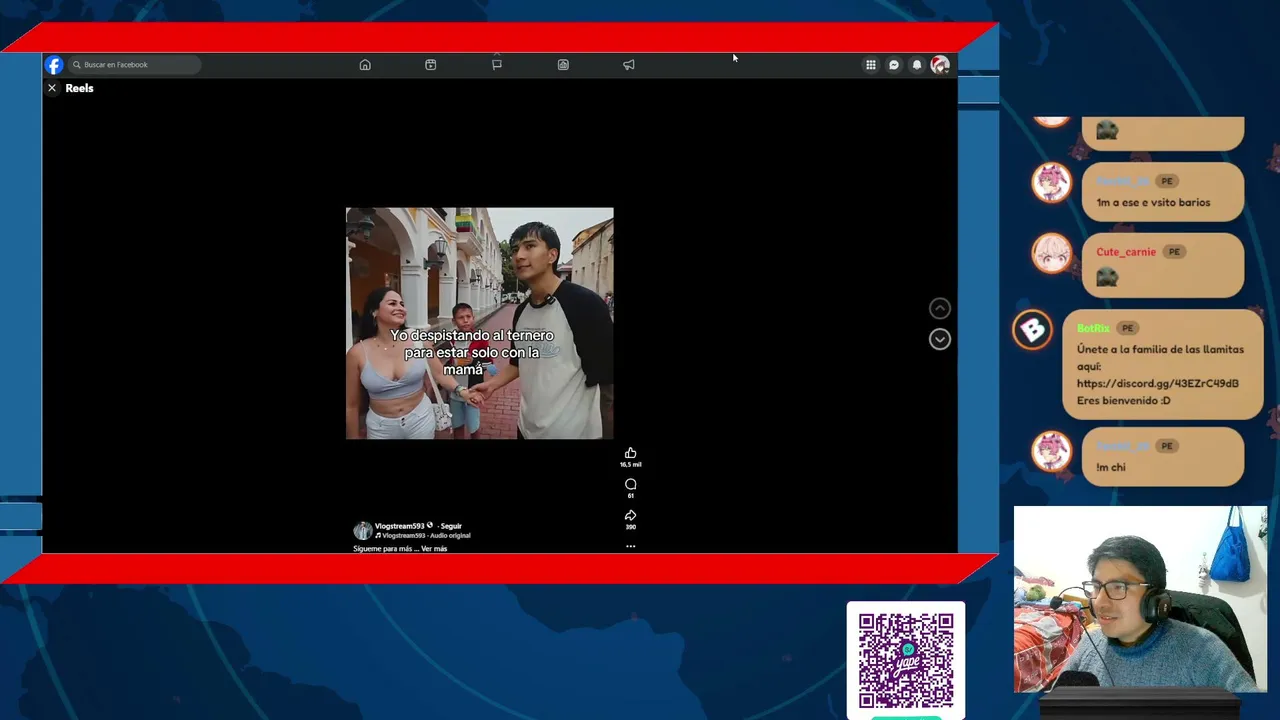Open the reel comments bubble
This screenshot has width=1280, height=720.
pos(630,484)
